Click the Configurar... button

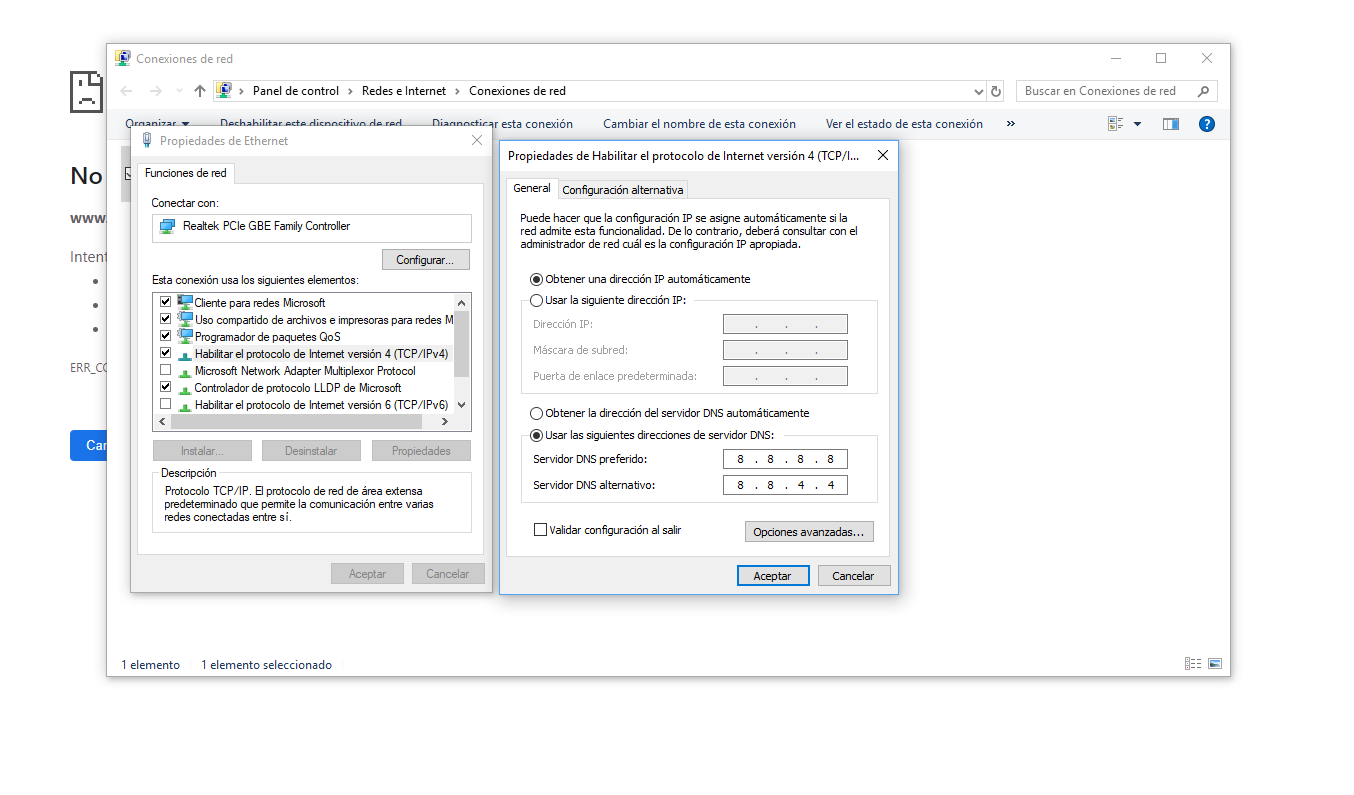(426, 260)
